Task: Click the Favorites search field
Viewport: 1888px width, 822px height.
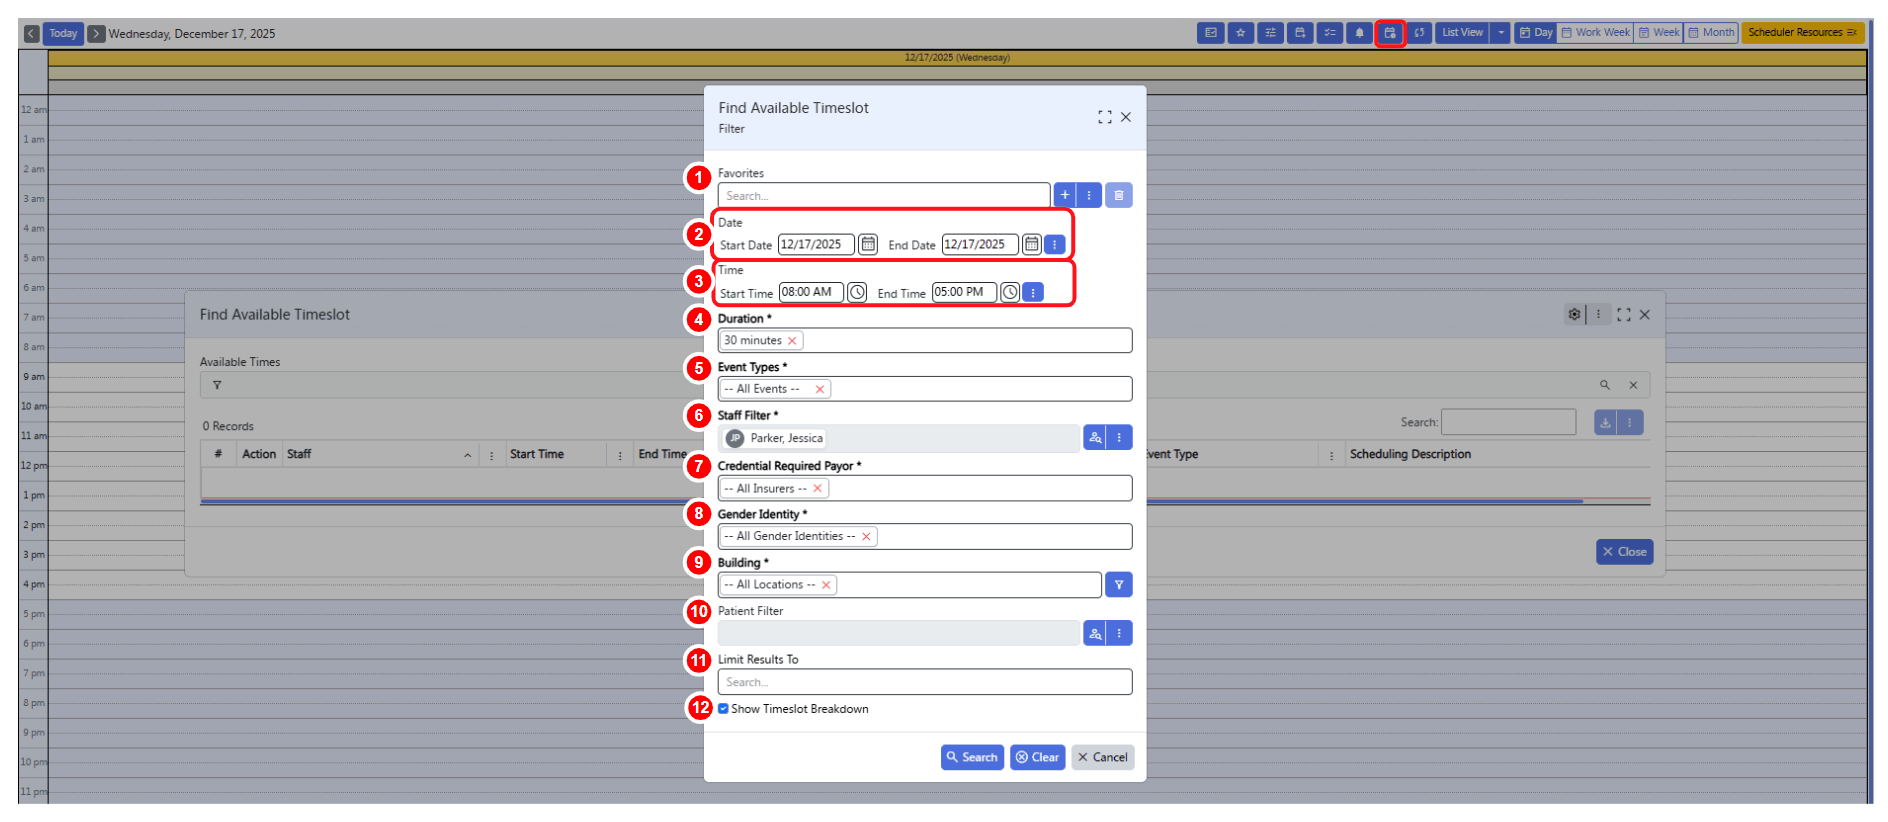Action: pos(884,195)
